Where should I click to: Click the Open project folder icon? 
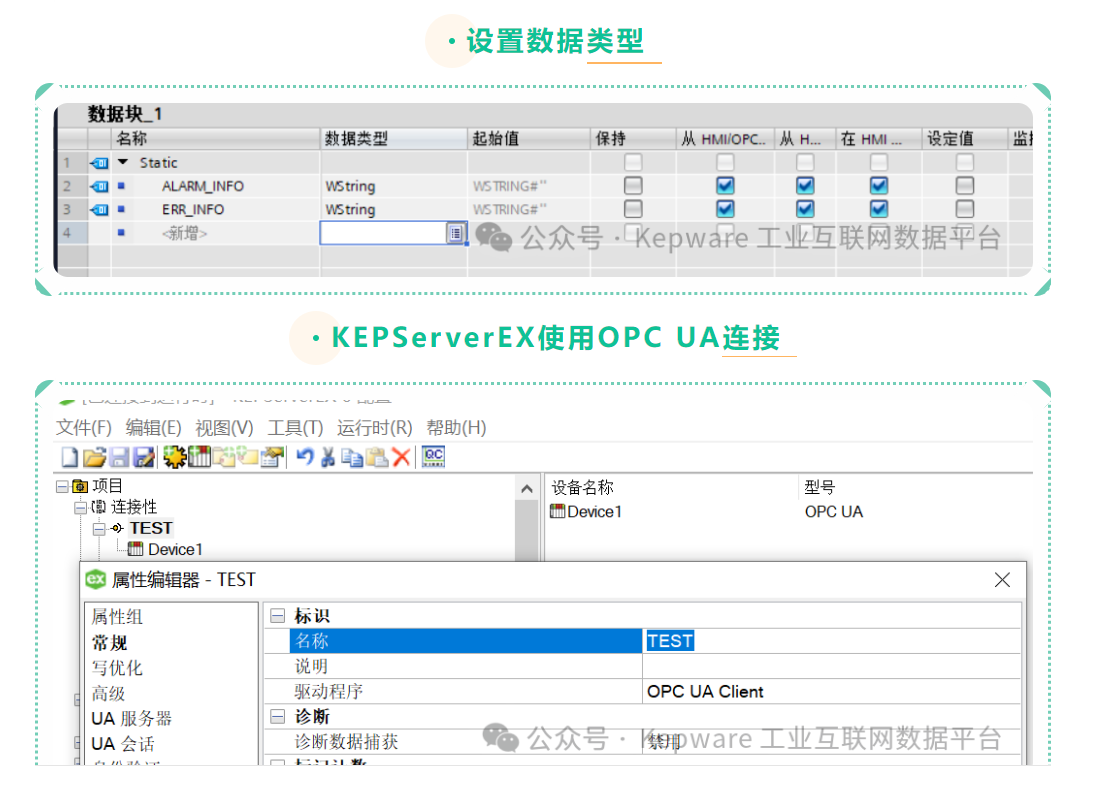tap(94, 457)
